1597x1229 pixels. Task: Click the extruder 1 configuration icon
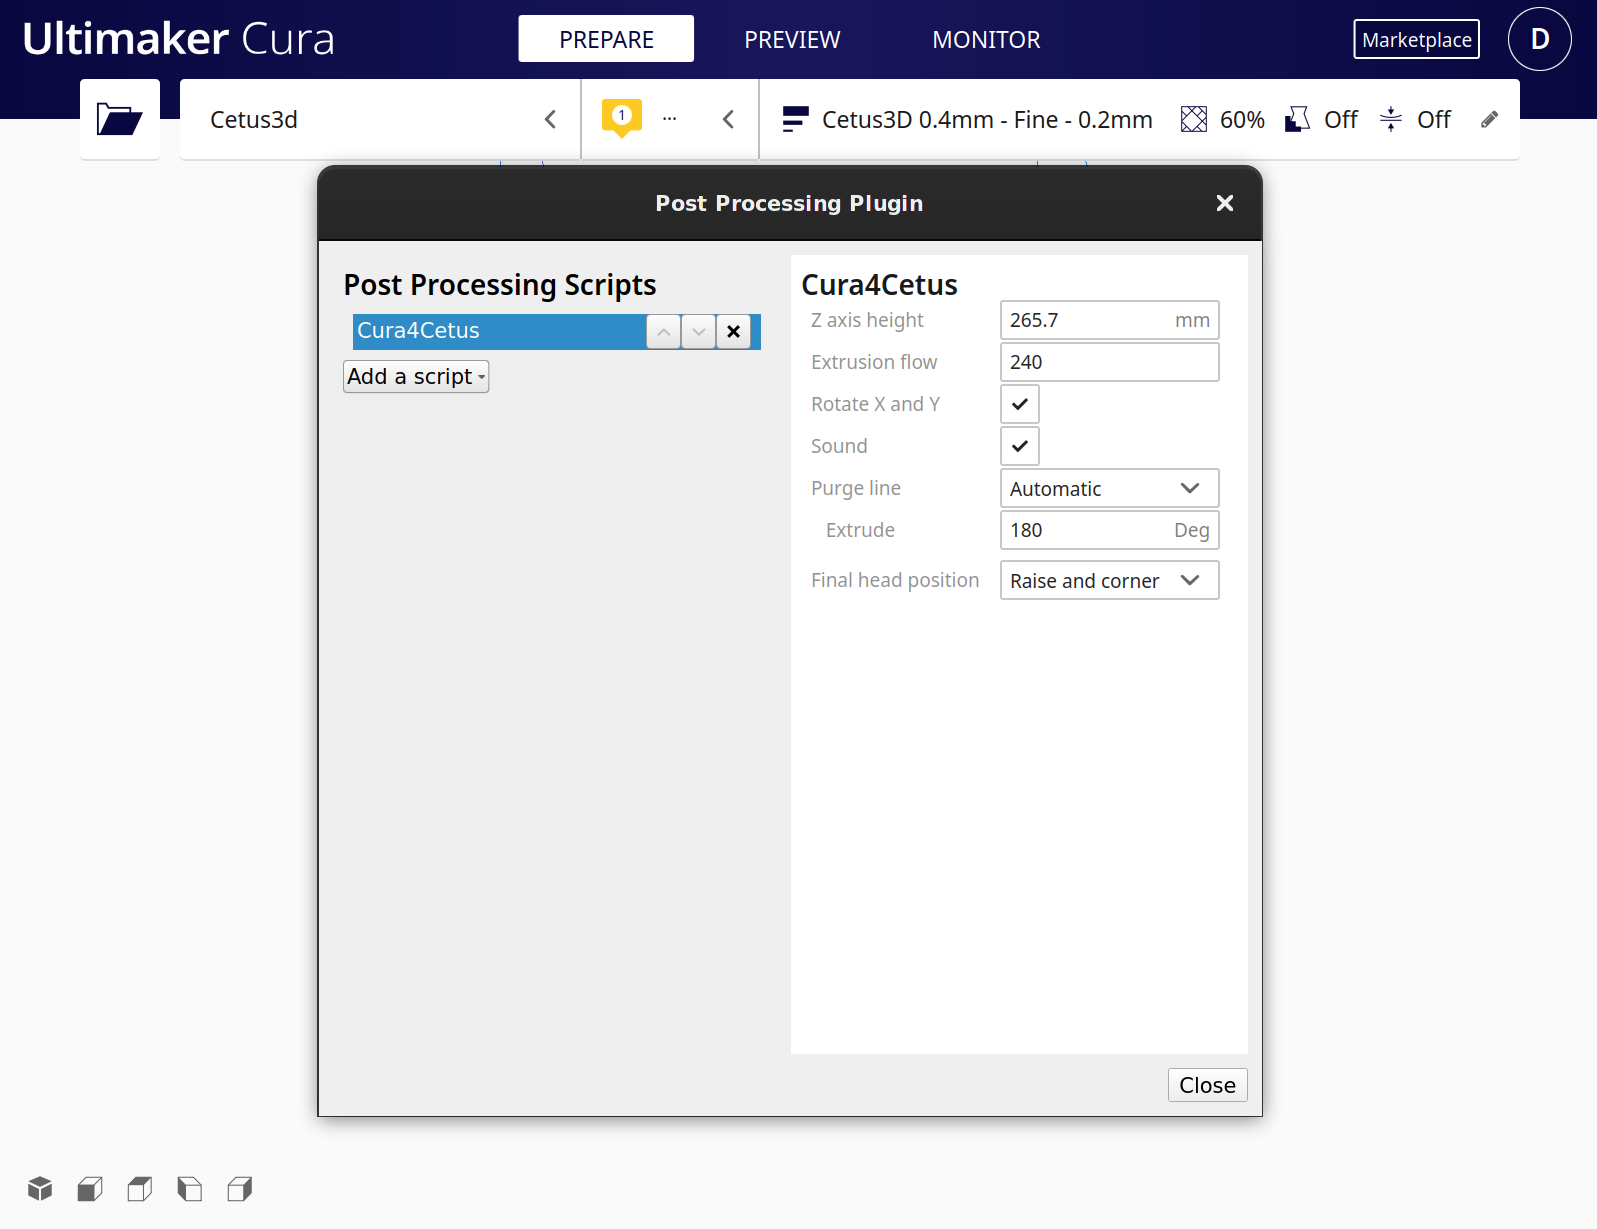coord(622,118)
